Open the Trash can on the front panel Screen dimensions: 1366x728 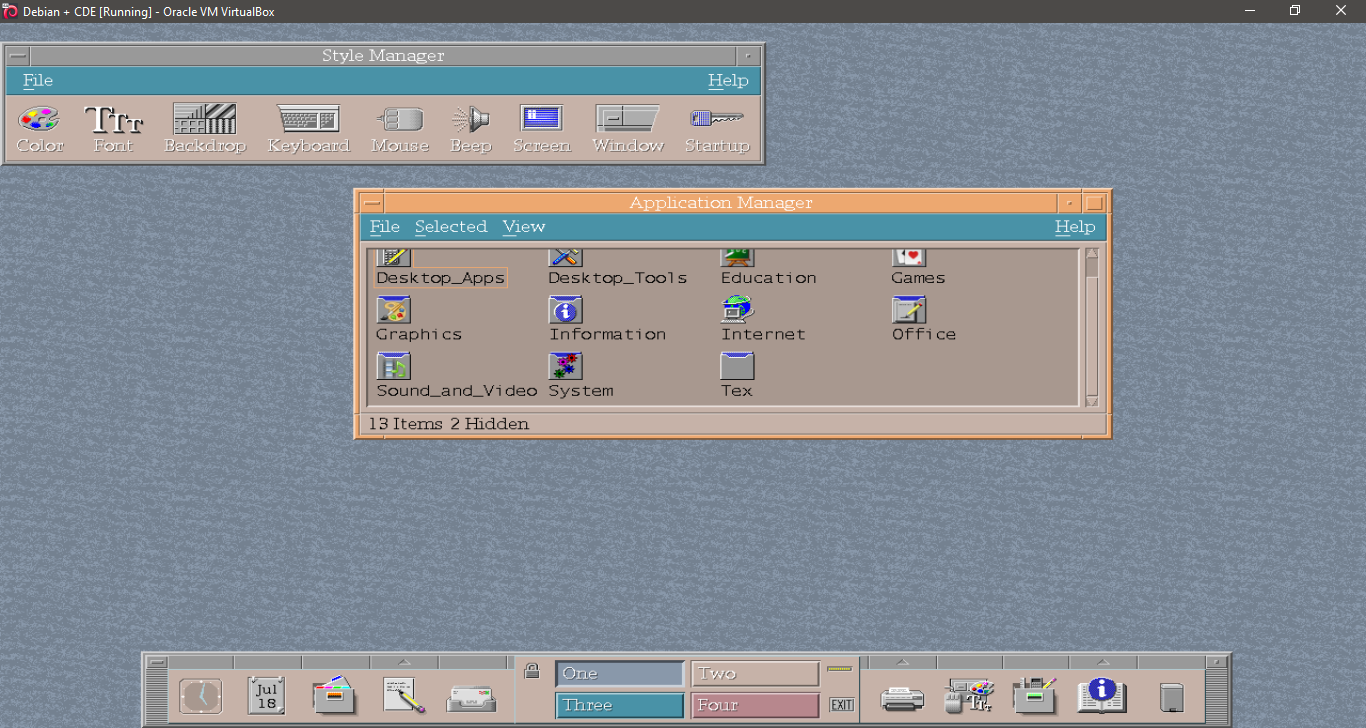click(1172, 695)
